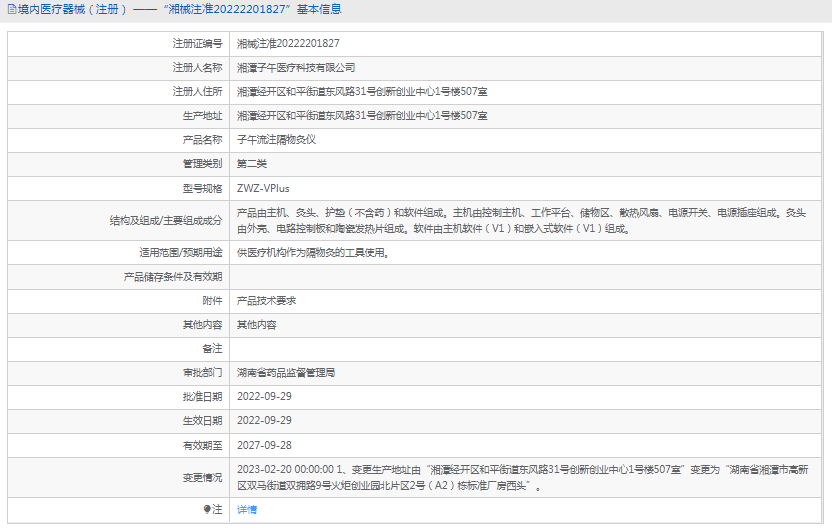This screenshot has height=532, width=832.
Task: Click model specification ZWZ-VPlus
Action: 263,188
